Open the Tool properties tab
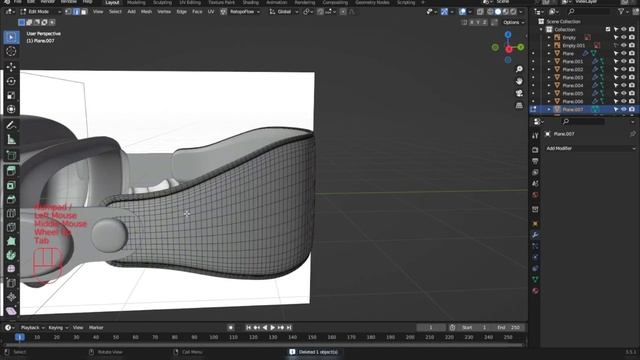Image resolution: width=640 pixels, height=360 pixels. [x=535, y=136]
